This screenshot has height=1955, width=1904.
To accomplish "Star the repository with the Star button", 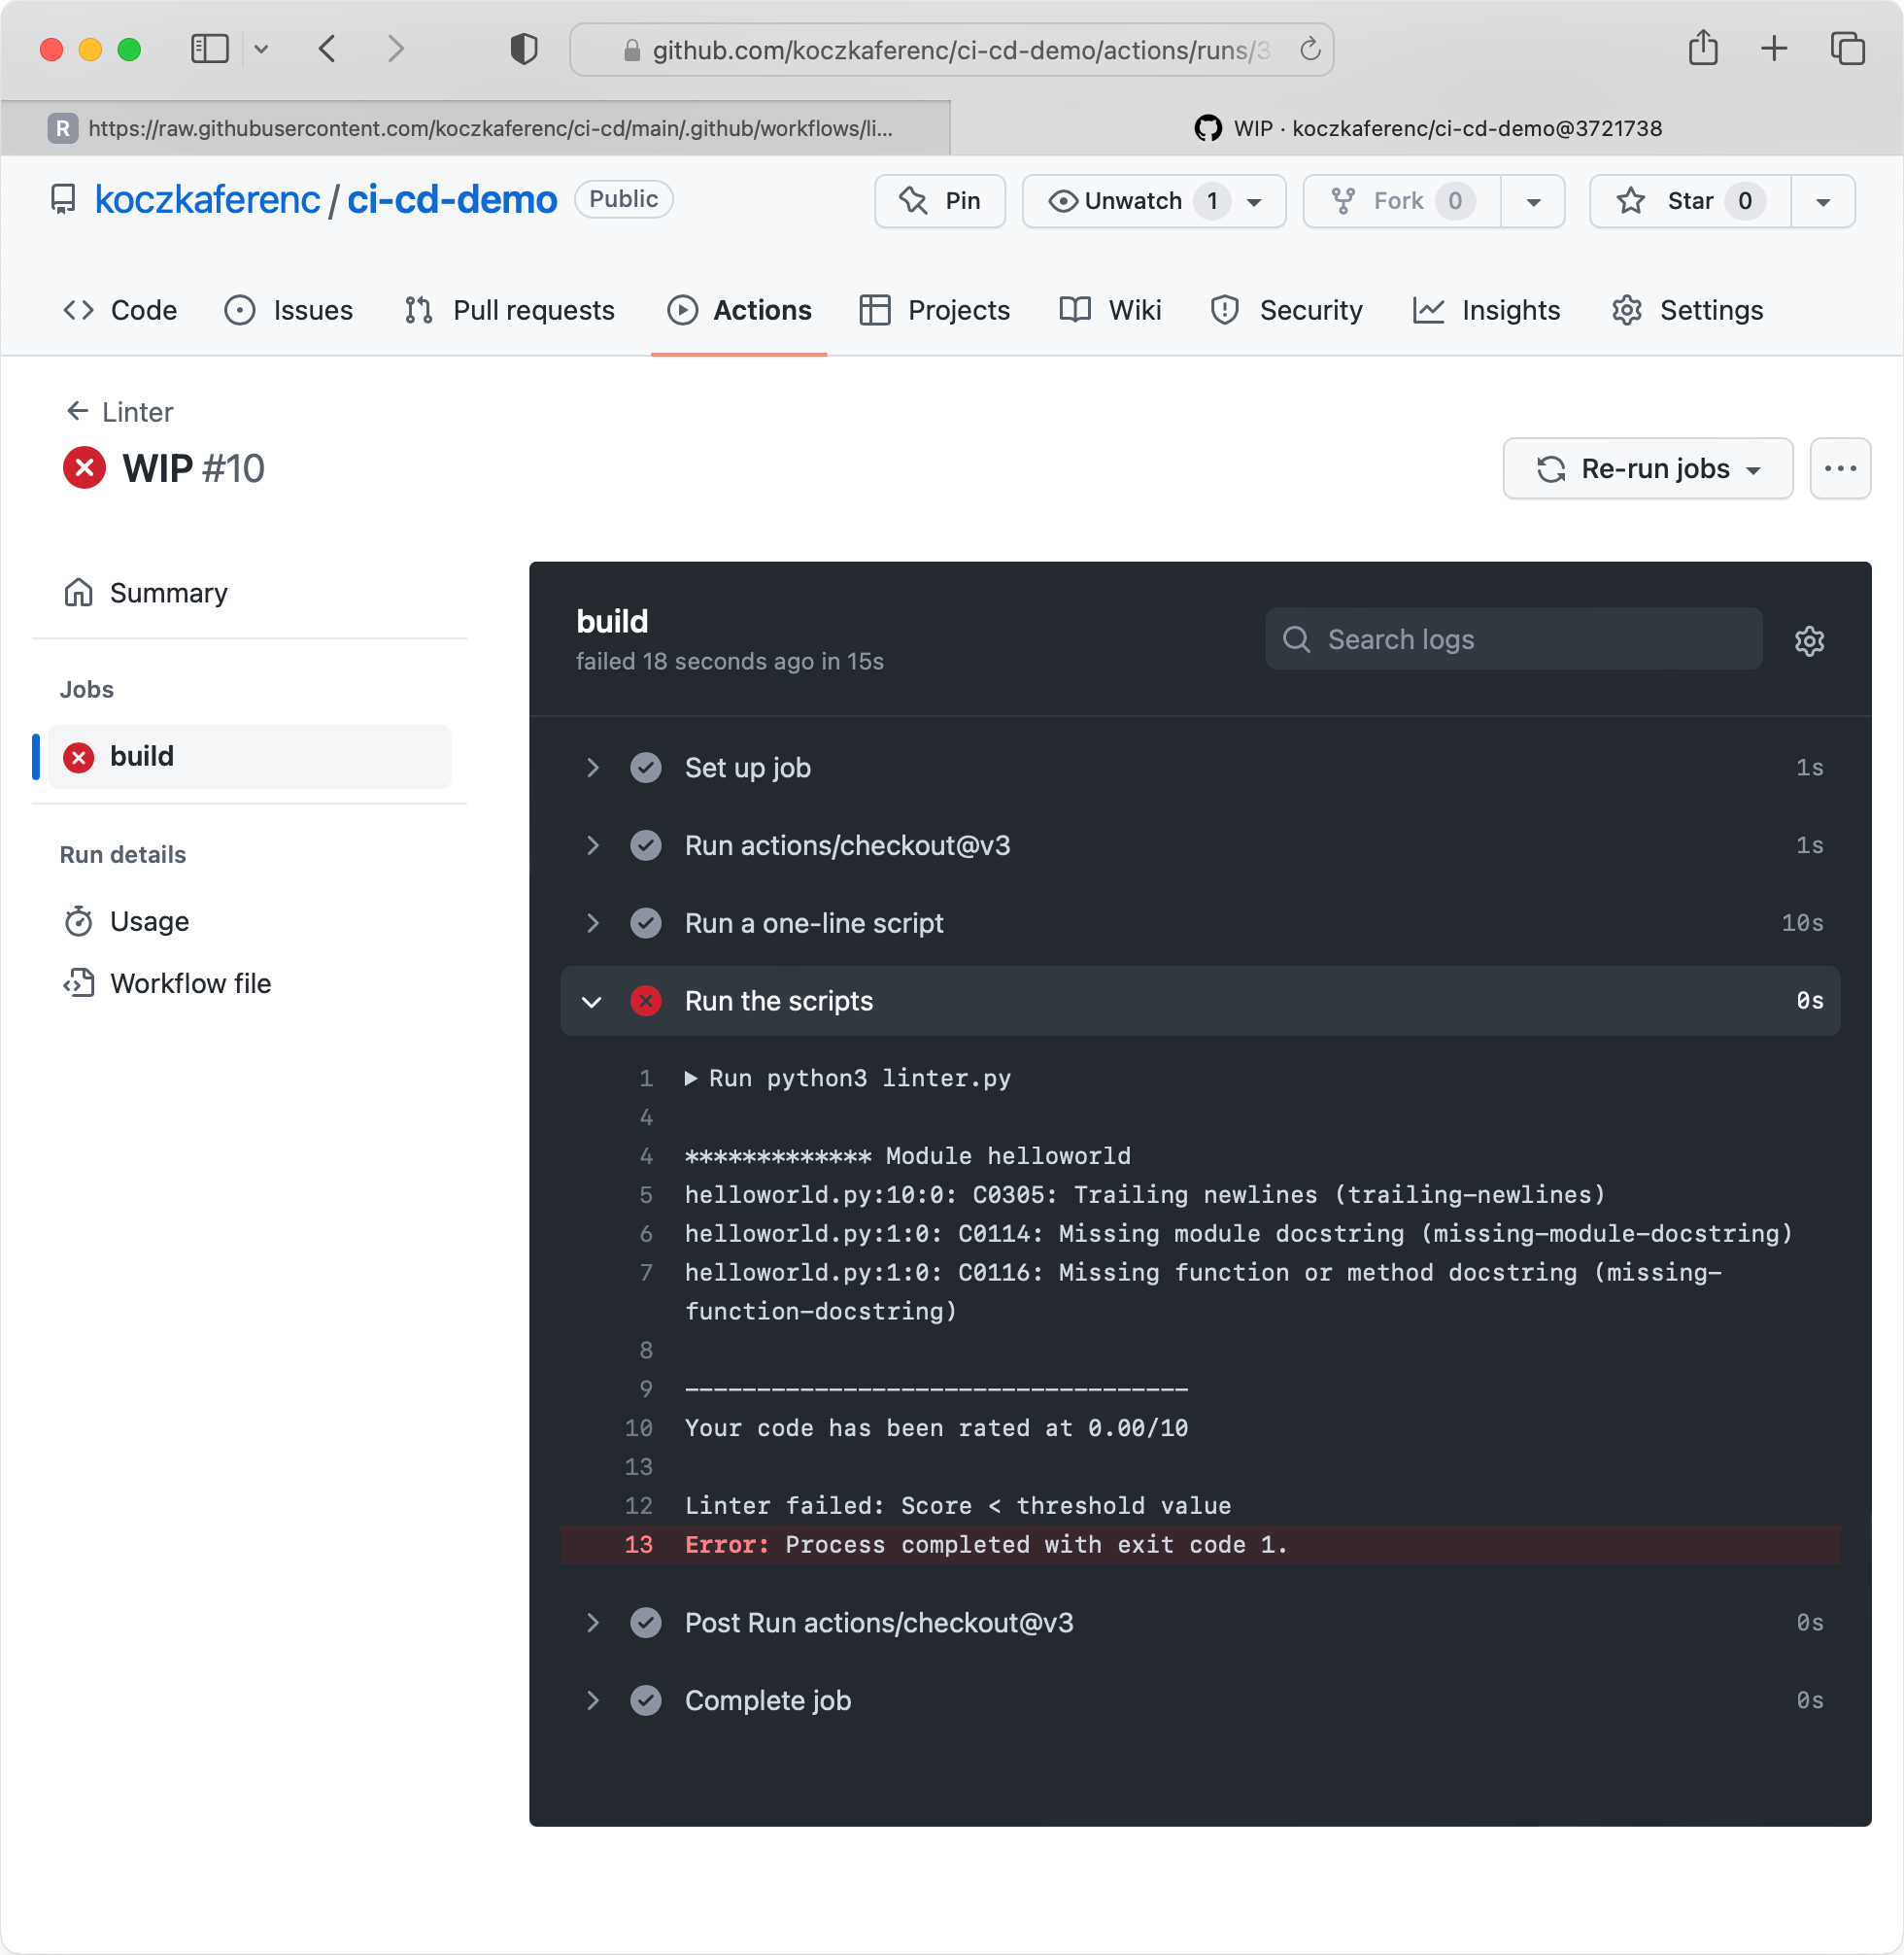I will click(x=1690, y=201).
